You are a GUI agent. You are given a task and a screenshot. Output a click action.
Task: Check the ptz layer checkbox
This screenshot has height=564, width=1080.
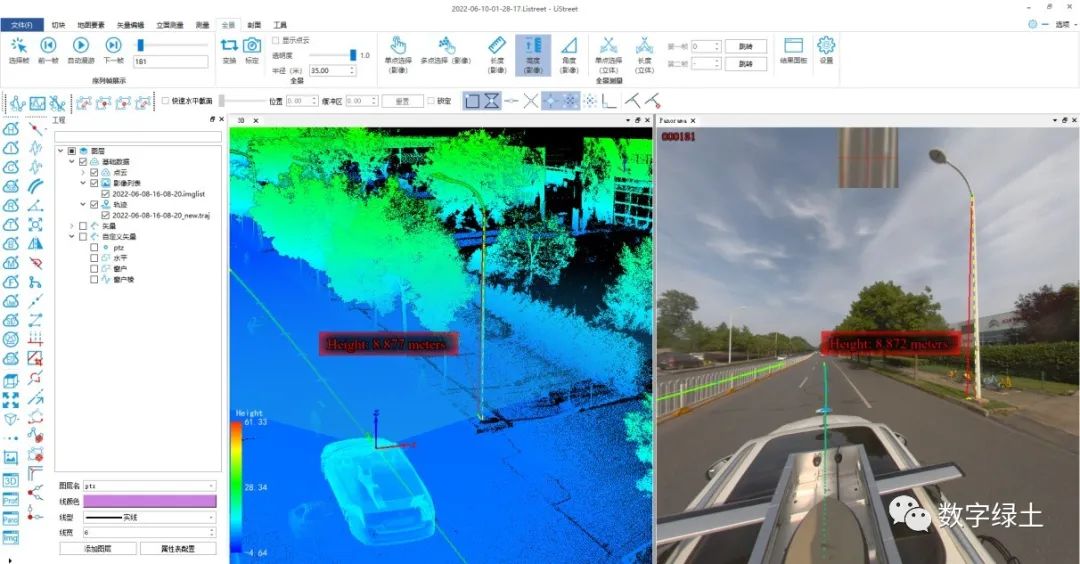[94, 247]
